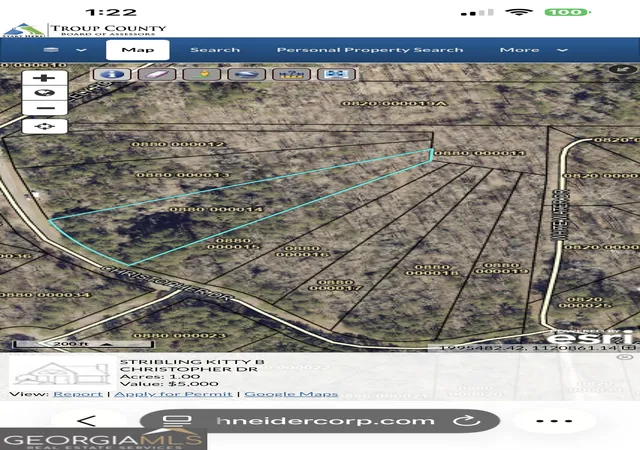This screenshot has height=450, width=640.
Task: Open the parcel Report link
Action: (78, 394)
